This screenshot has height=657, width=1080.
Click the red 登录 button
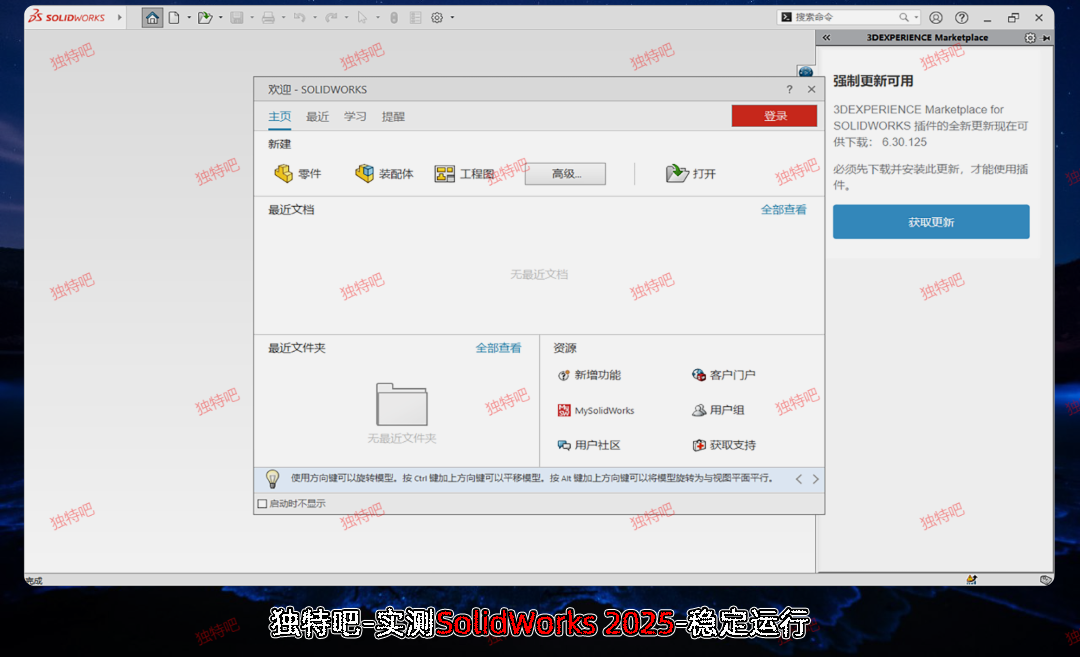click(774, 116)
